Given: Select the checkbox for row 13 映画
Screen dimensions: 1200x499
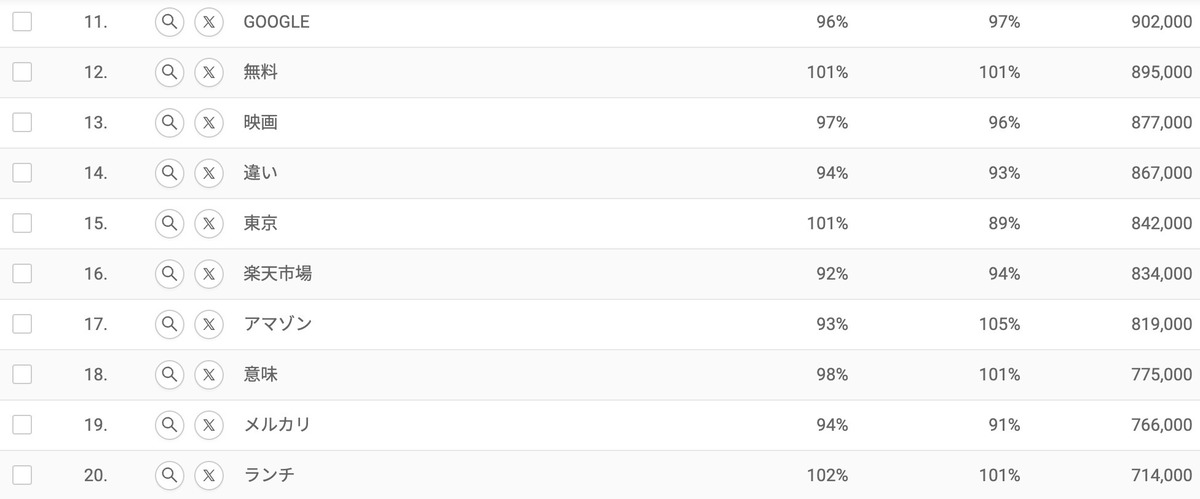Looking at the screenshot, I should (22, 122).
